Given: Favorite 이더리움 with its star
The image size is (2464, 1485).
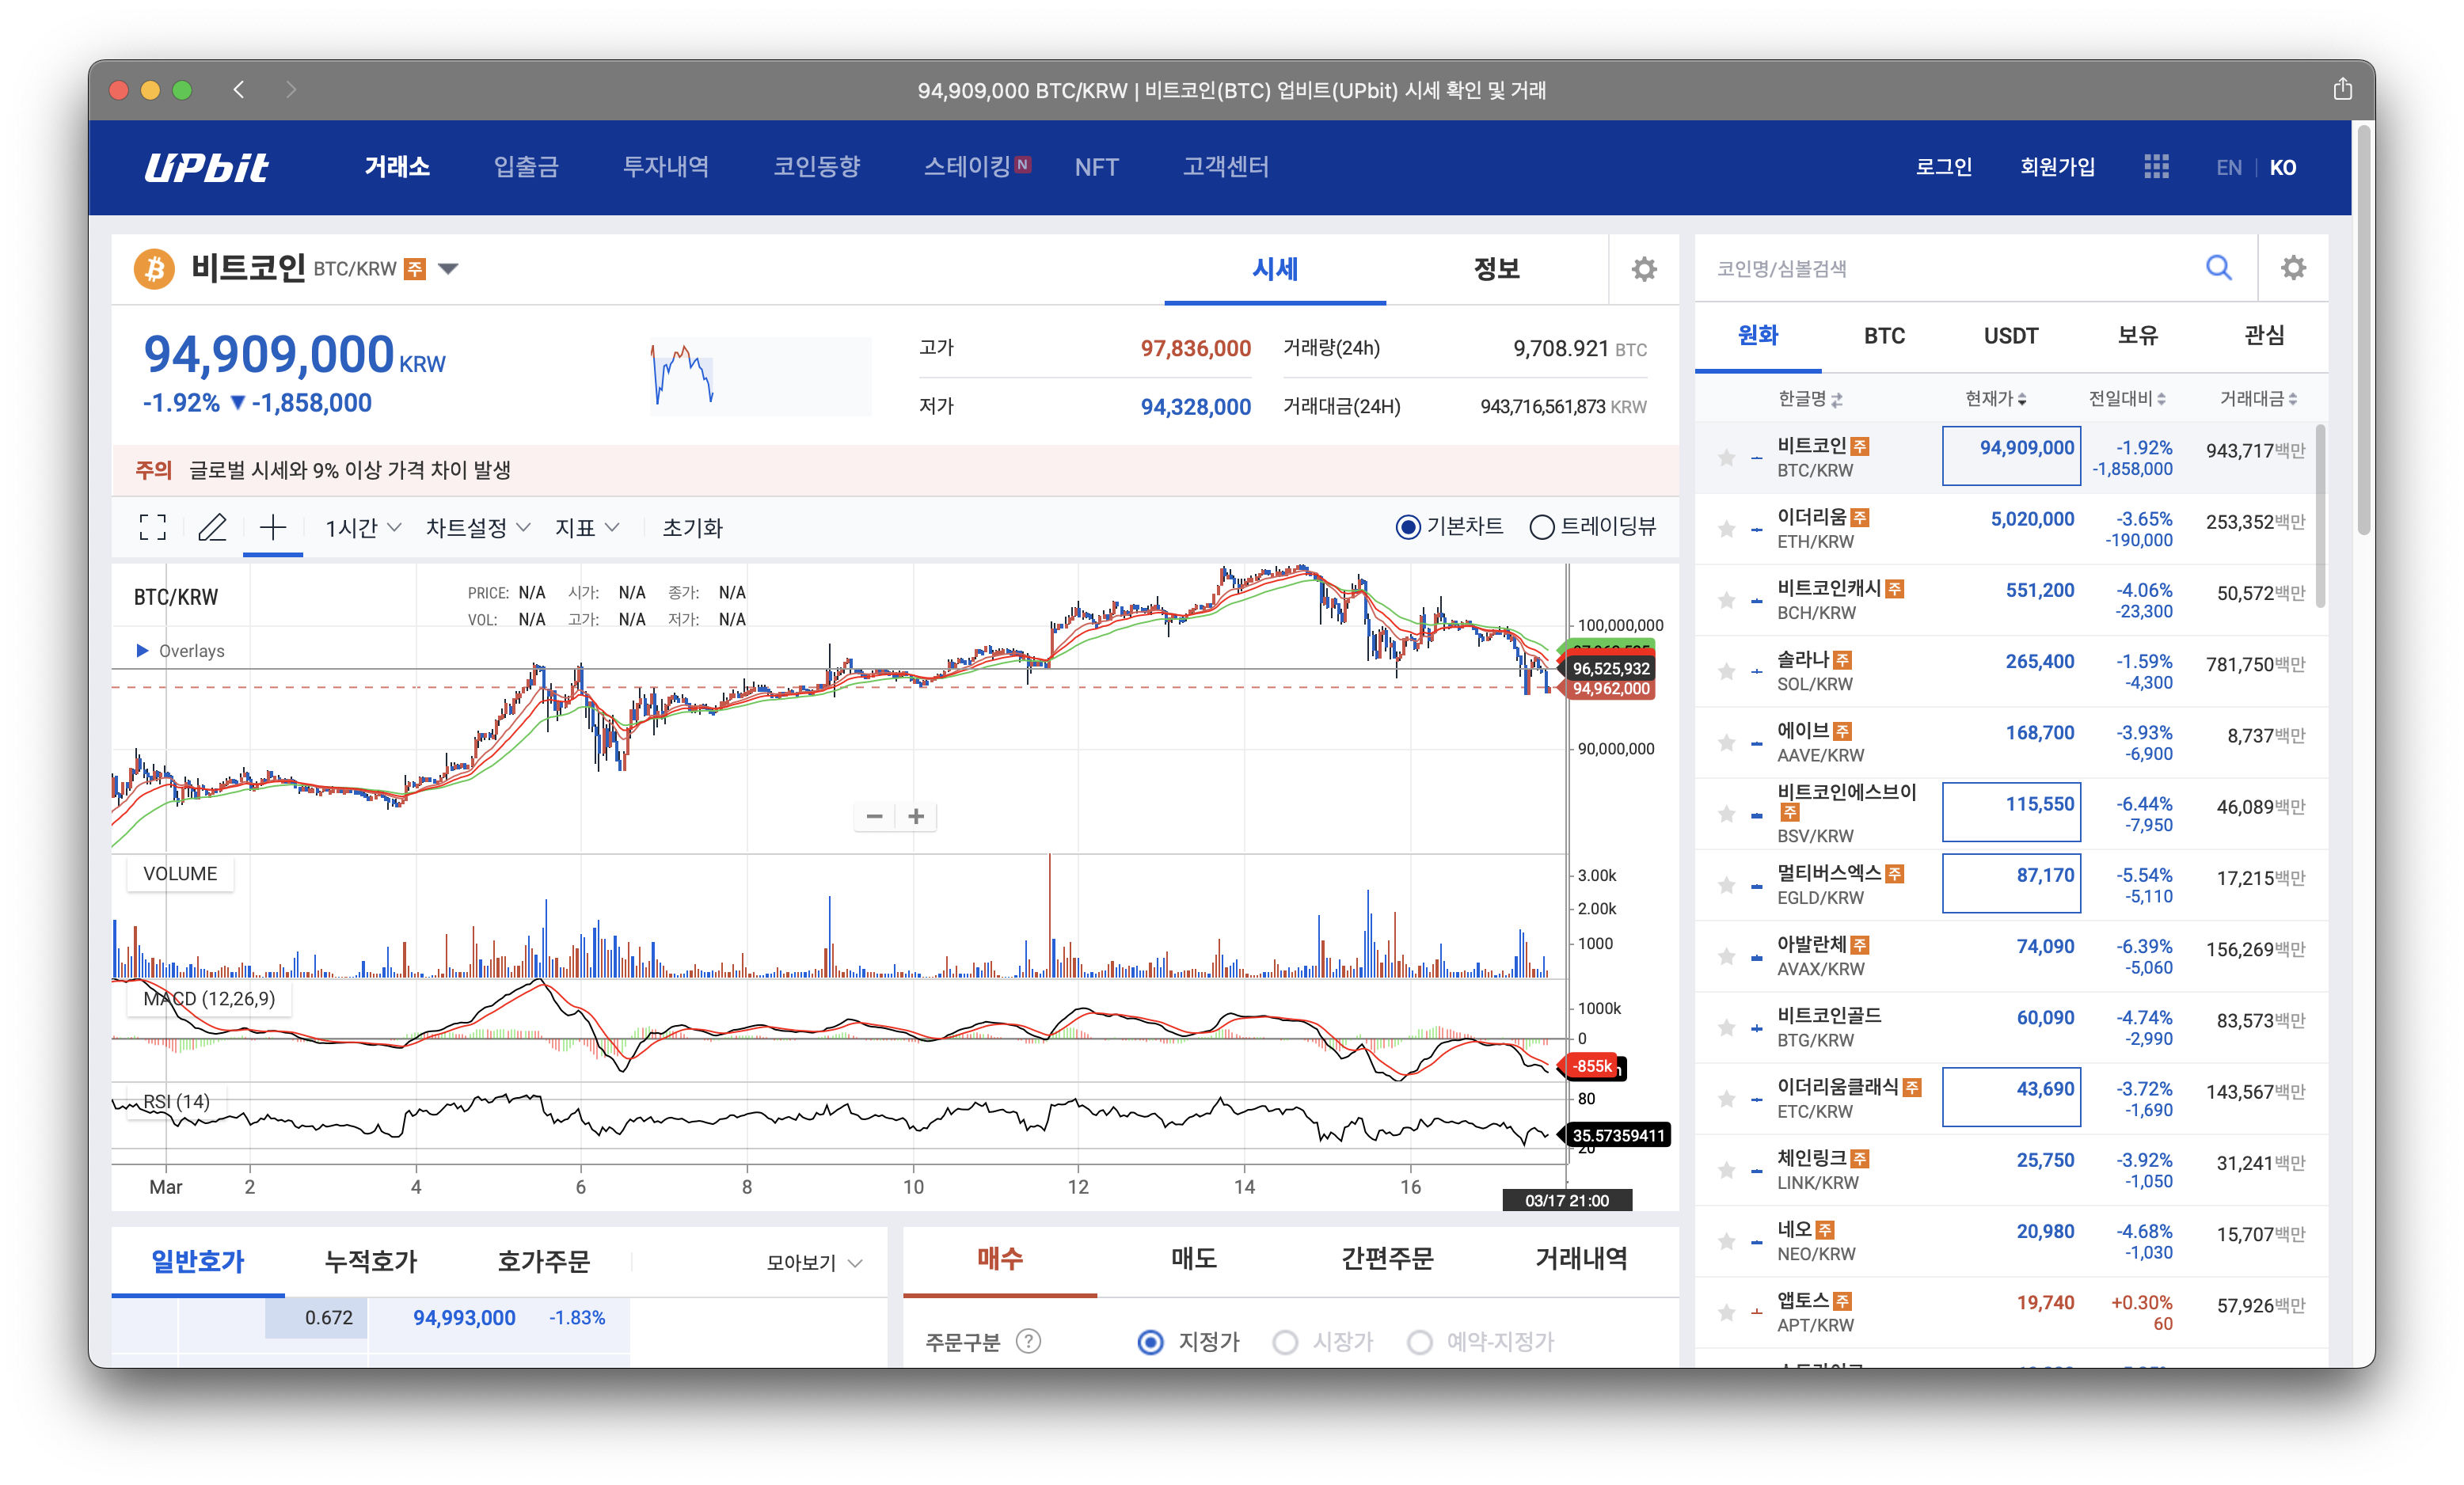Looking at the screenshot, I should tap(1726, 529).
